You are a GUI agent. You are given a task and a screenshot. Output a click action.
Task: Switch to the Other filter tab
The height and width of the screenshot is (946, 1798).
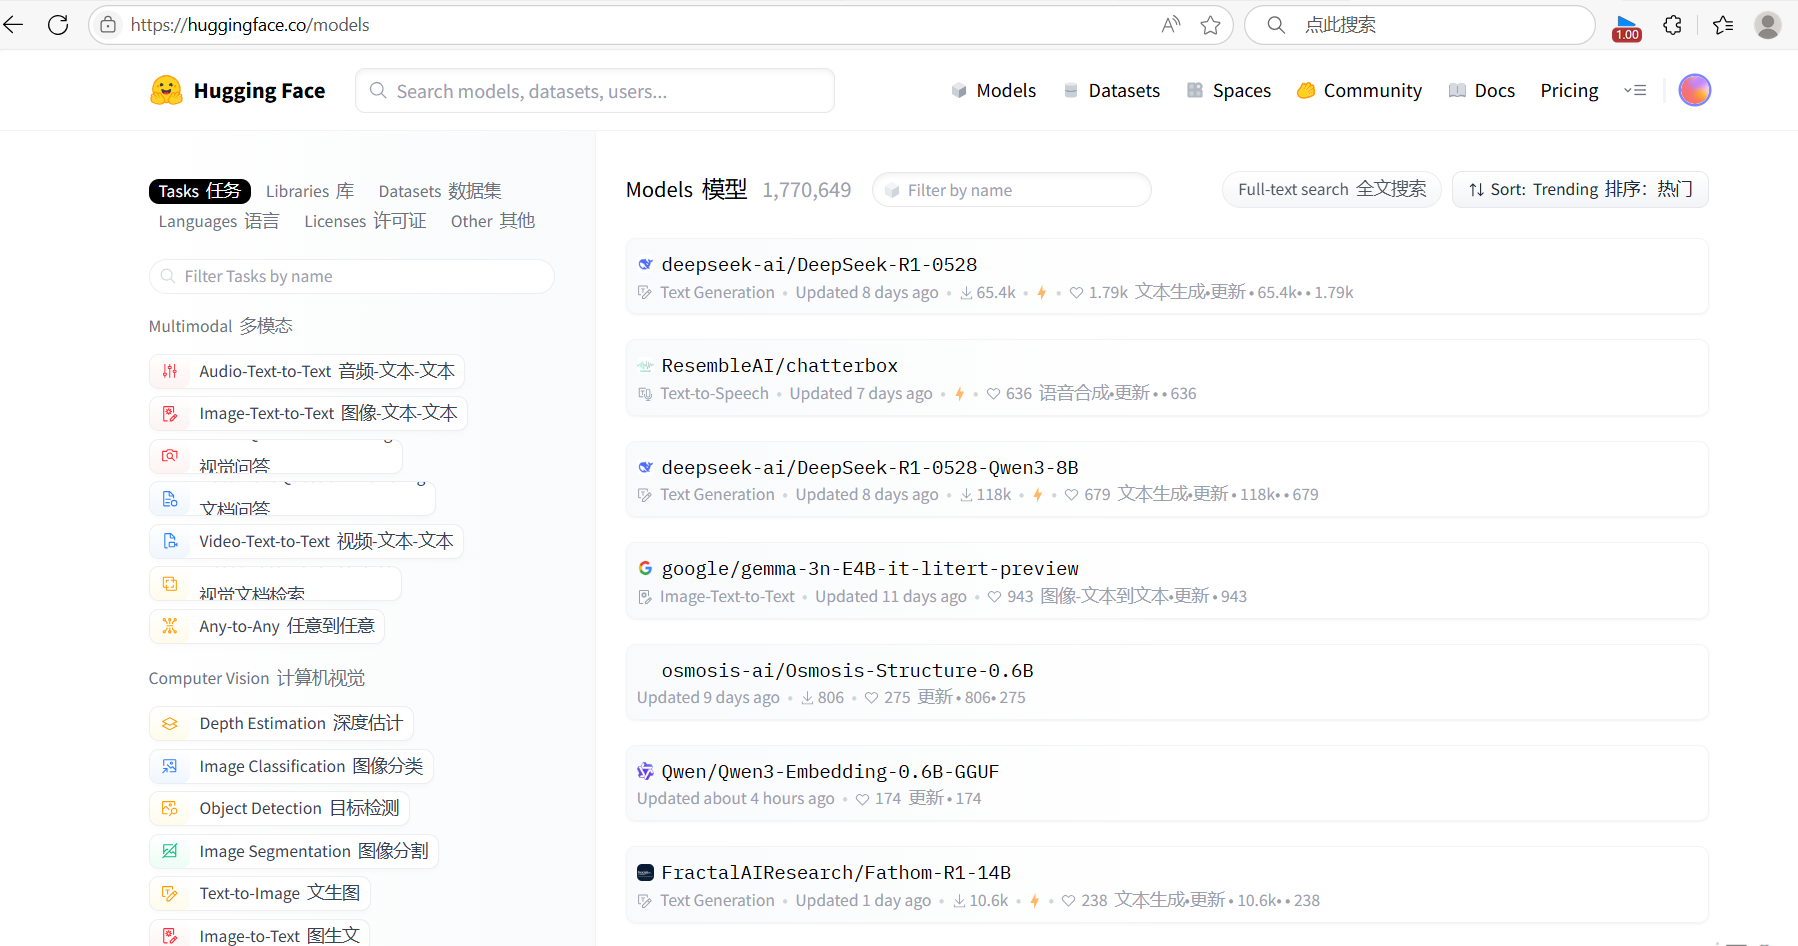(x=493, y=221)
